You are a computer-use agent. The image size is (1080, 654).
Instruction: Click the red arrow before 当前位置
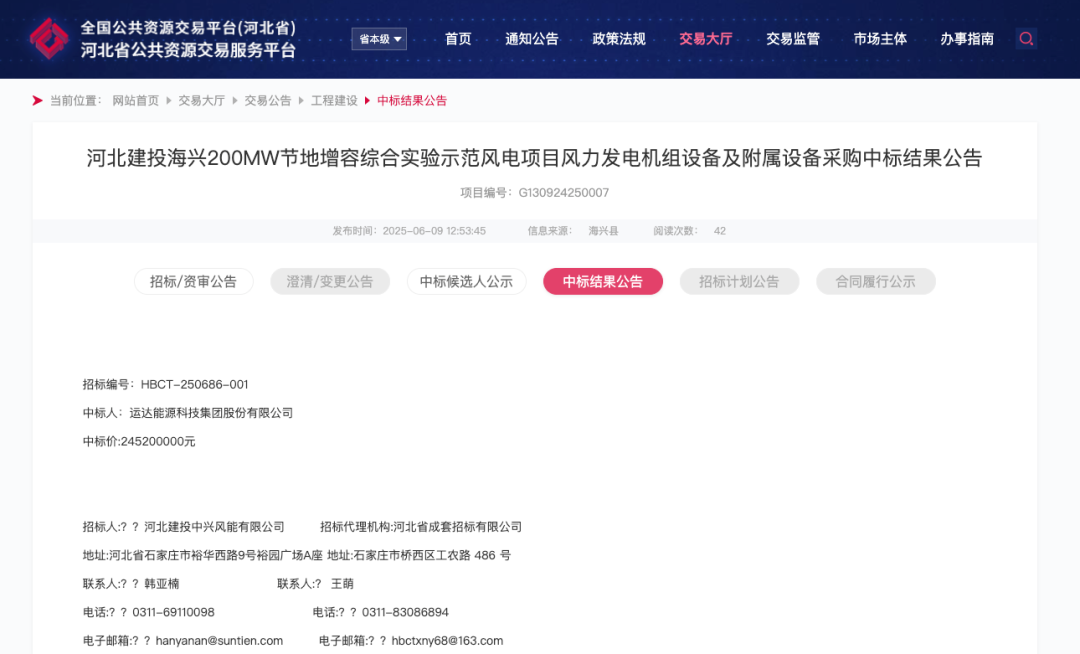37,101
